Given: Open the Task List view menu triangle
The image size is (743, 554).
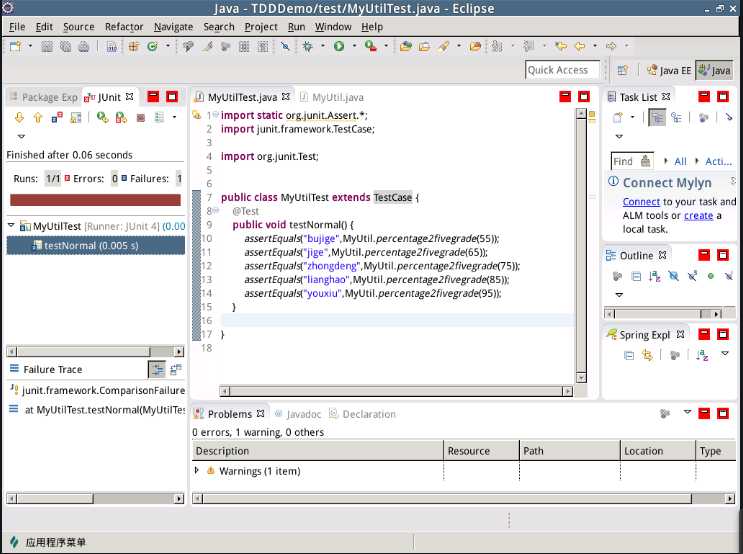Looking at the screenshot, I should click(619, 136).
